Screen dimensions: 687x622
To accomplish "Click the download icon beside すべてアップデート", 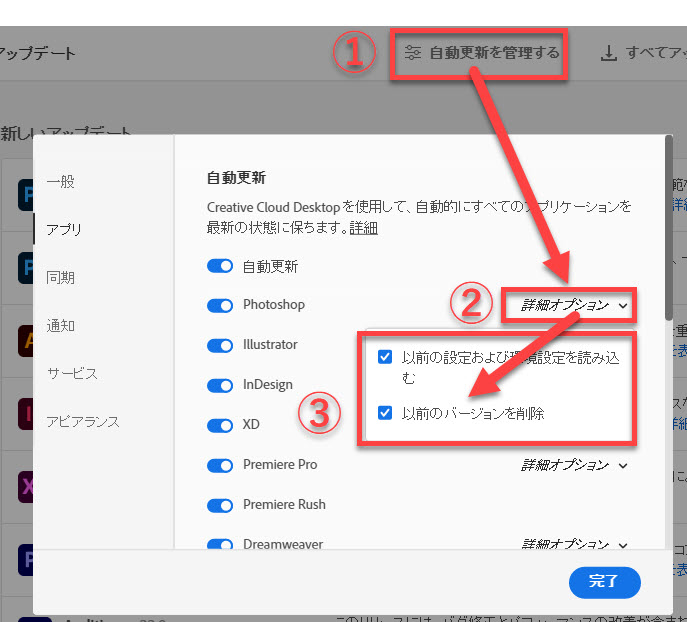I will tap(608, 53).
